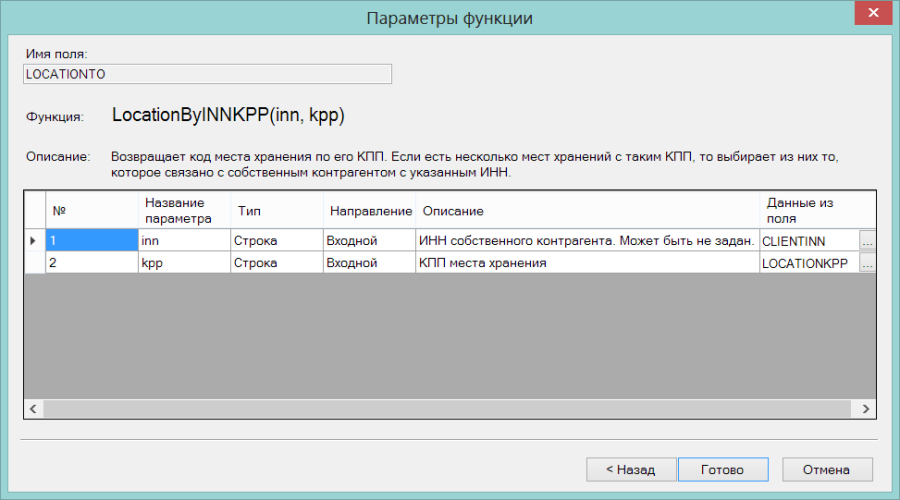Cancel with the Отмена button
This screenshot has width=900, height=500.
pos(827,470)
